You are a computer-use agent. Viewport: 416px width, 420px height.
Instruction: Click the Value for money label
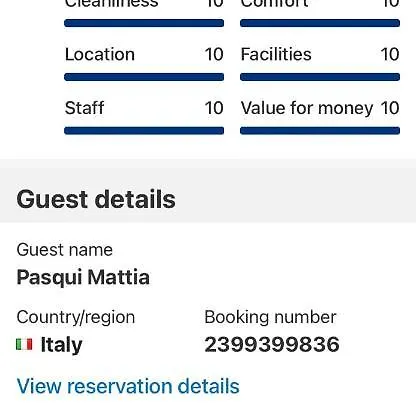[x=307, y=108]
